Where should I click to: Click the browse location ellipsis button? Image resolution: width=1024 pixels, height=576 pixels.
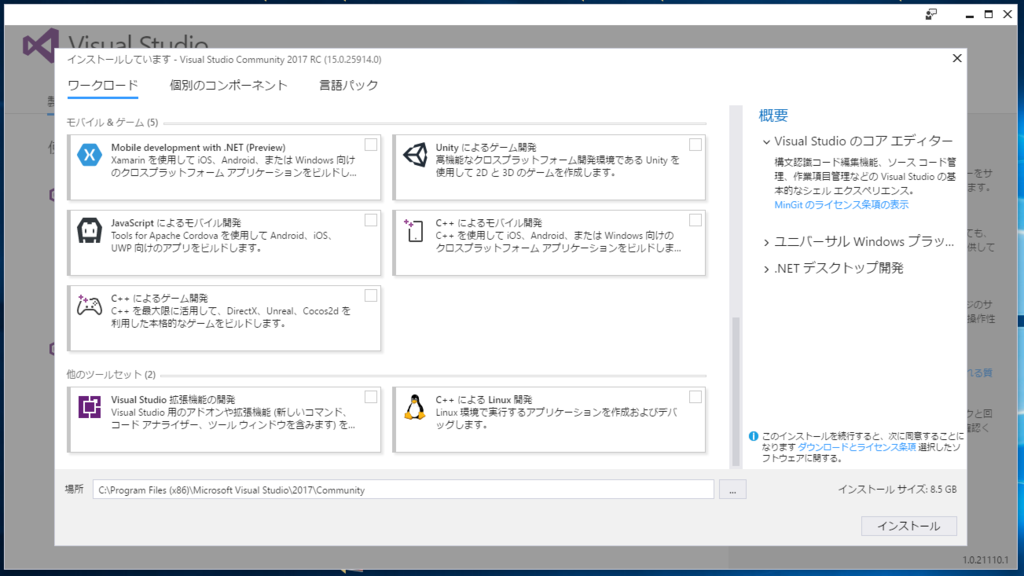pos(733,490)
